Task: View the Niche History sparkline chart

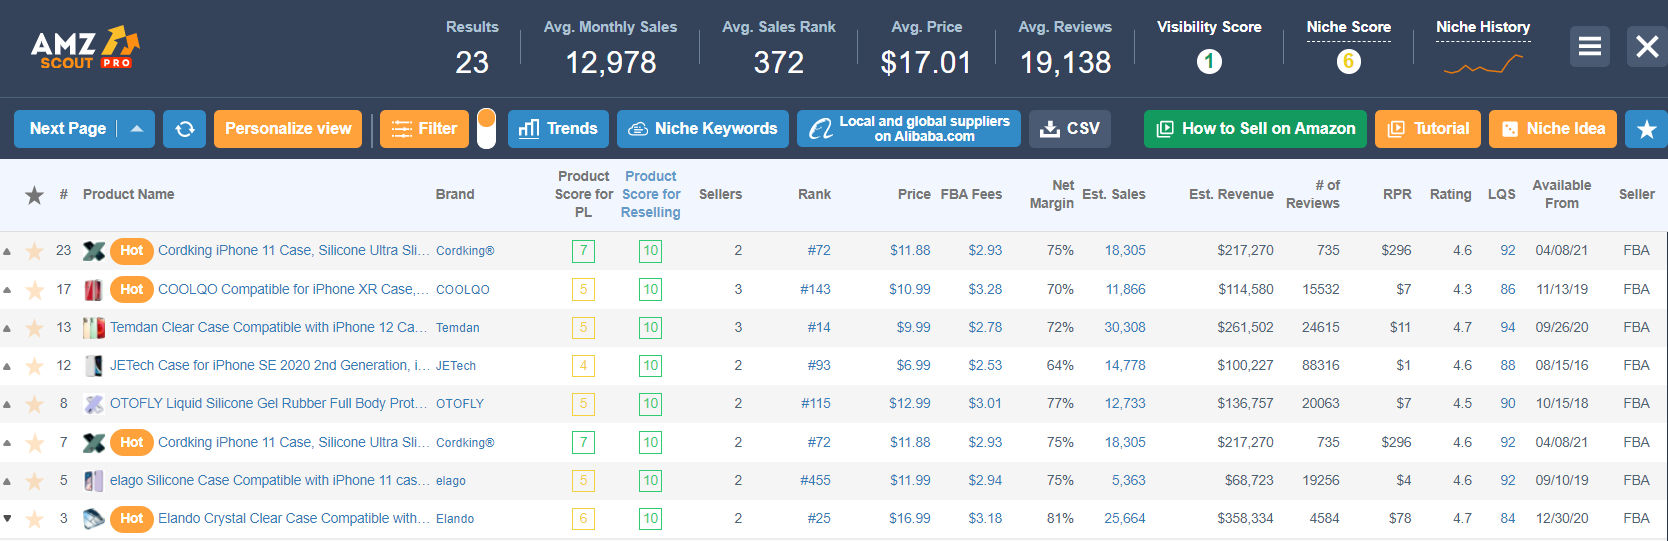Action: pyautogui.click(x=1483, y=65)
